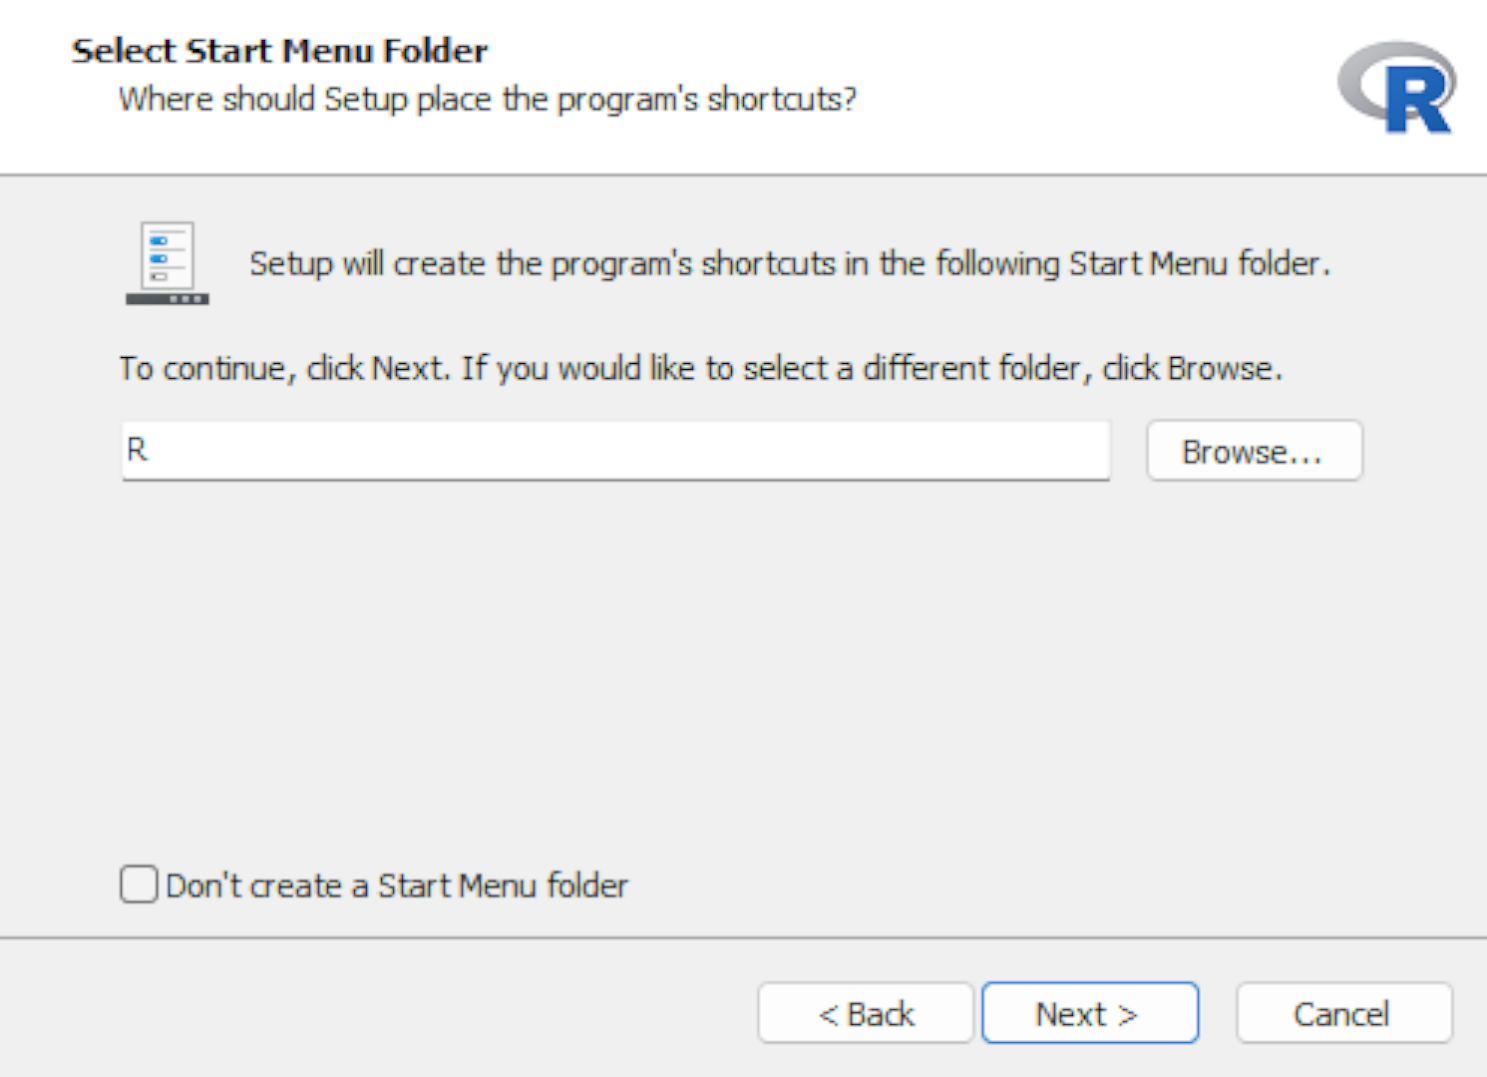Cancel the R setup wizard
Image resolution: width=1487 pixels, height=1077 pixels.
pyautogui.click(x=1342, y=1014)
